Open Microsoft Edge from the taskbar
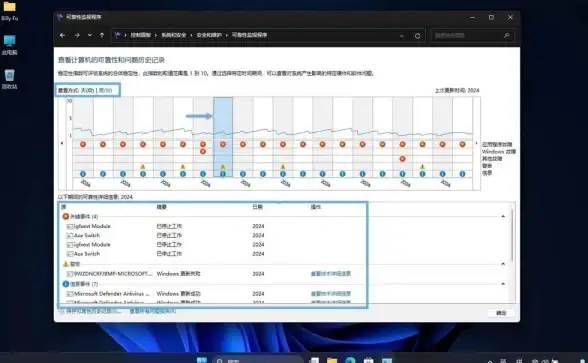588x363 pixels. coord(350,360)
